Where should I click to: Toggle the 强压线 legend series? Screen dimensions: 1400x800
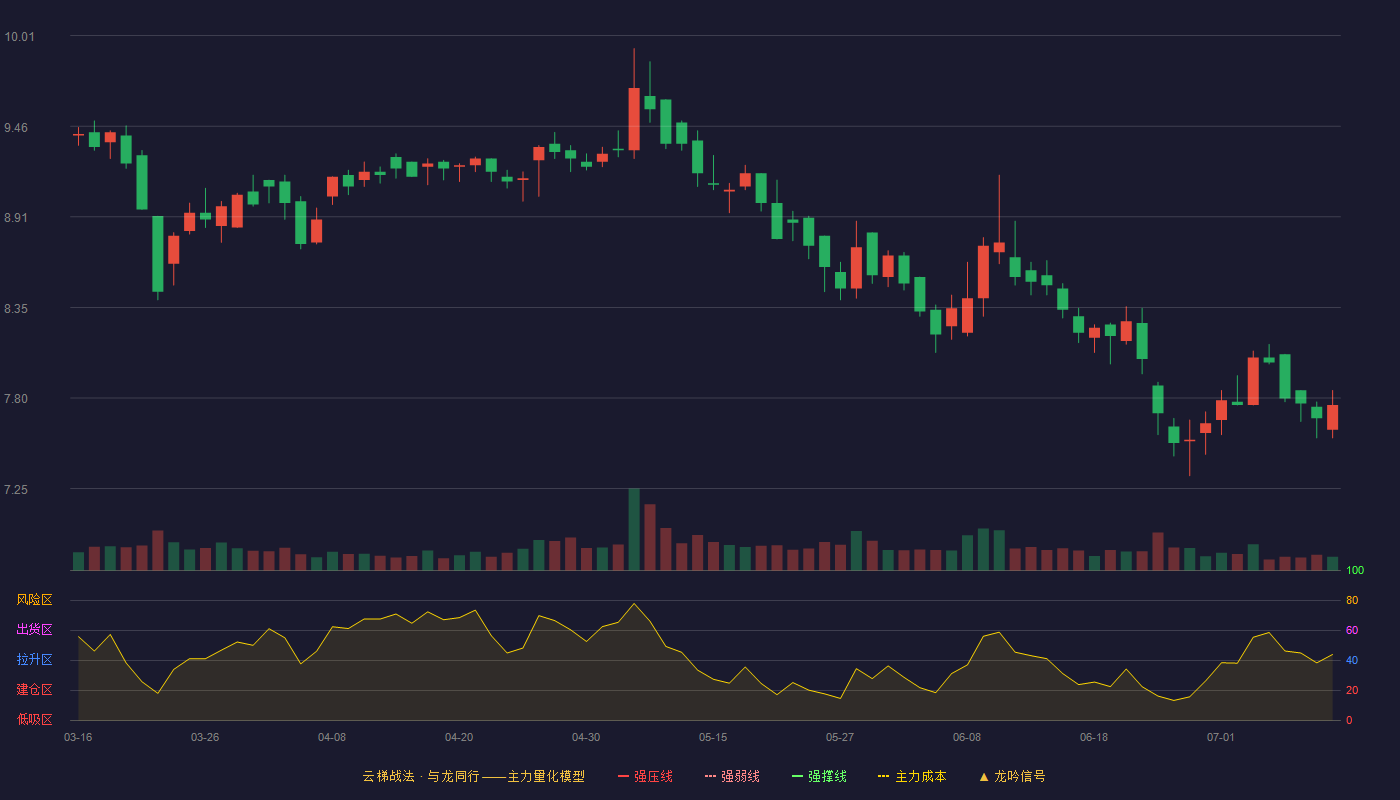[645, 776]
